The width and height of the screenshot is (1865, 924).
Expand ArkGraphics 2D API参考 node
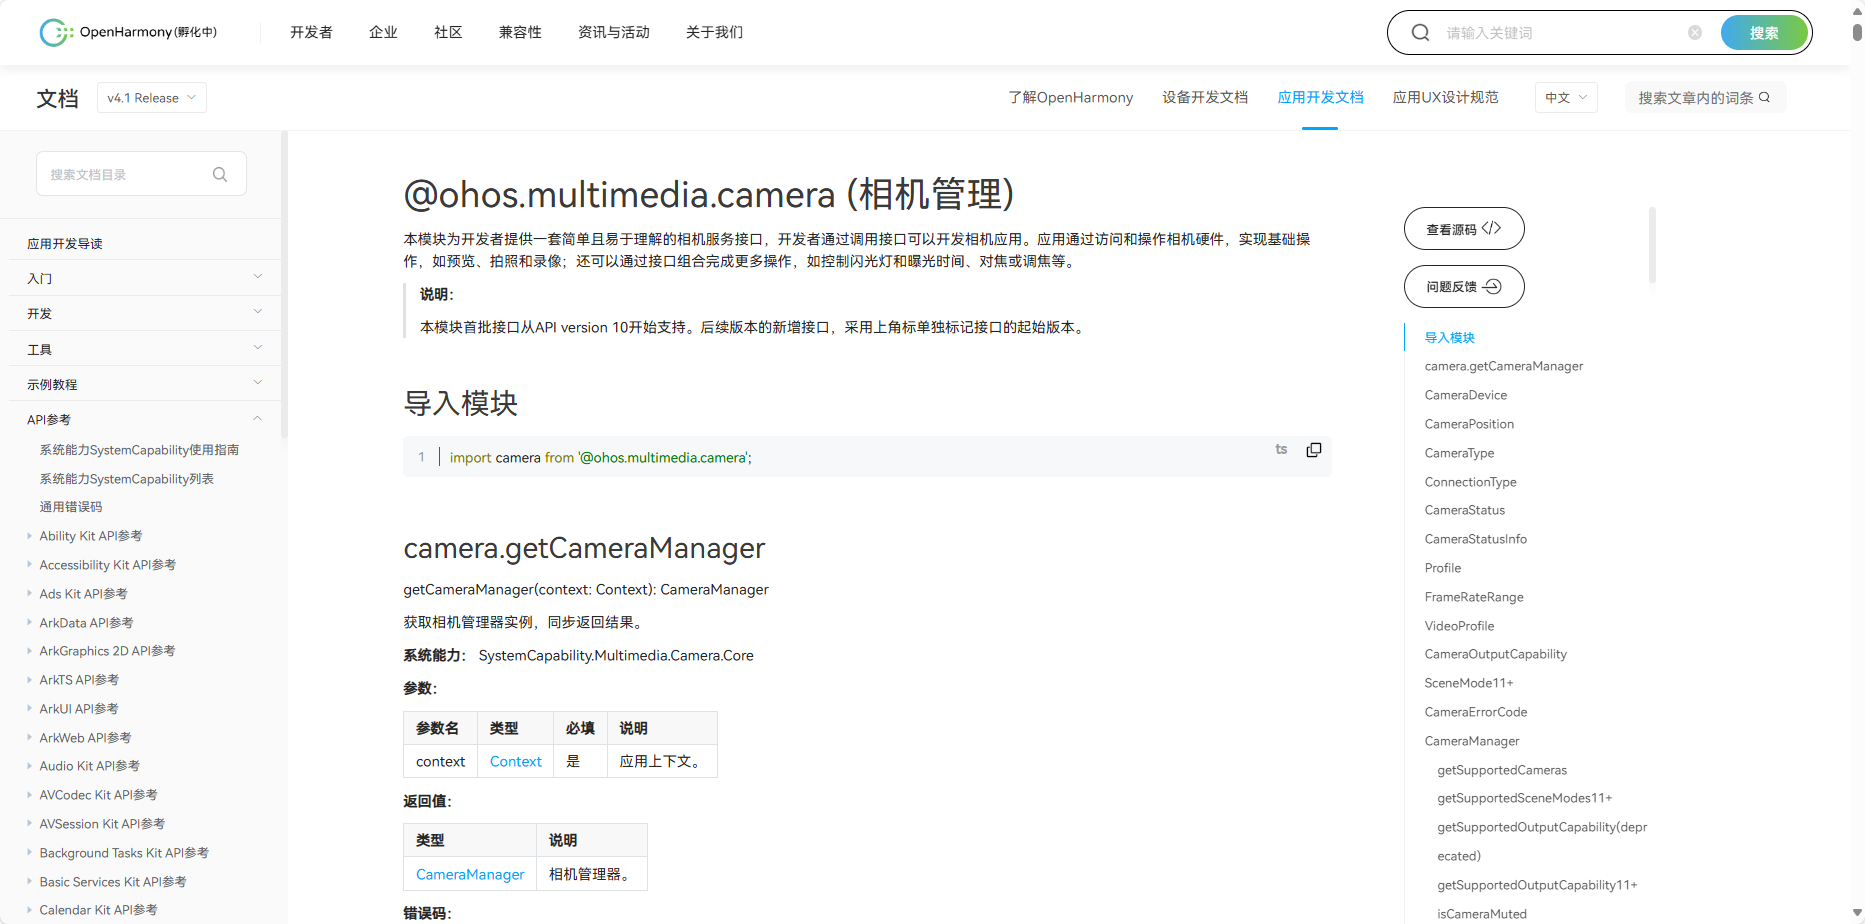tap(29, 651)
